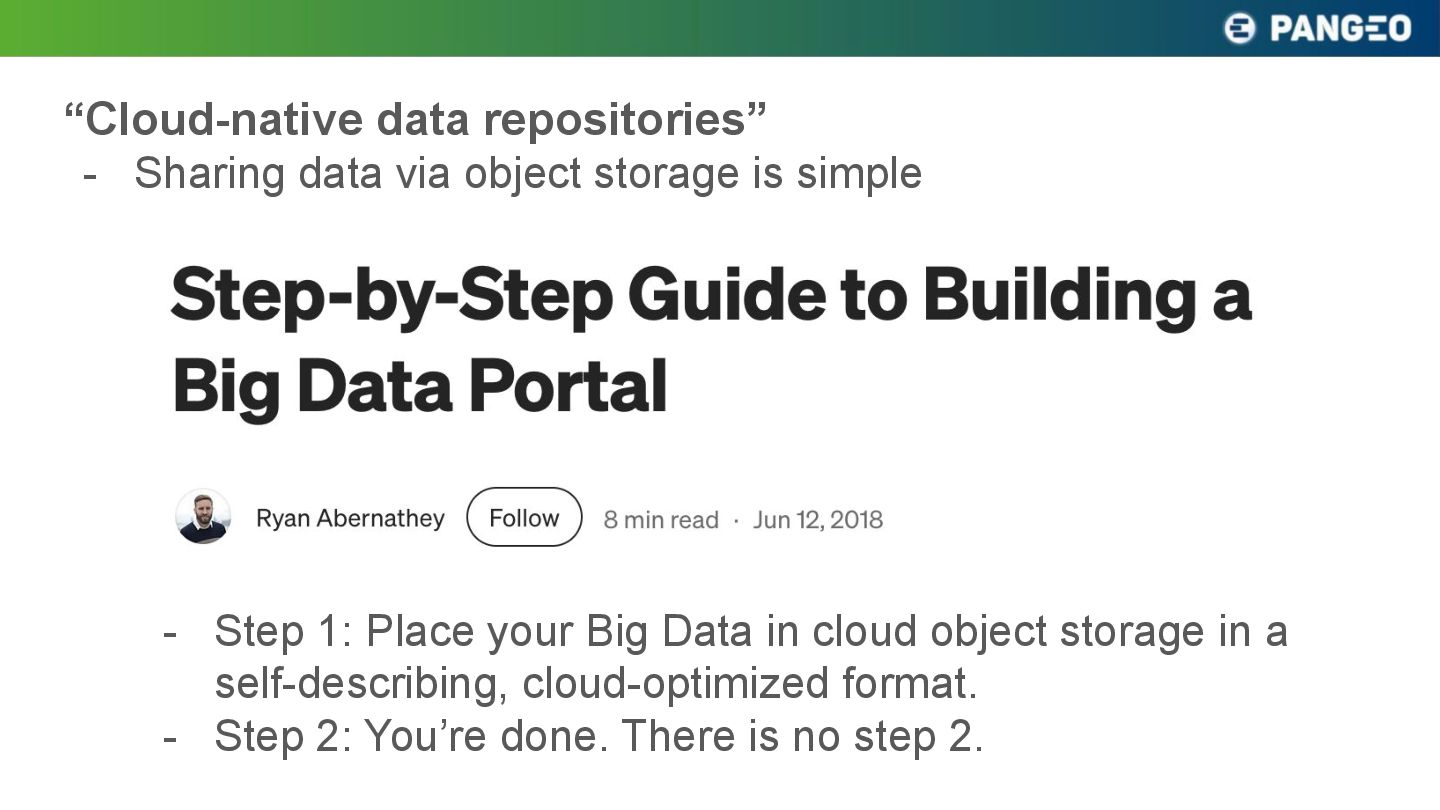Click the PANGEO brand text
The image size is (1440, 810).
1340,28
